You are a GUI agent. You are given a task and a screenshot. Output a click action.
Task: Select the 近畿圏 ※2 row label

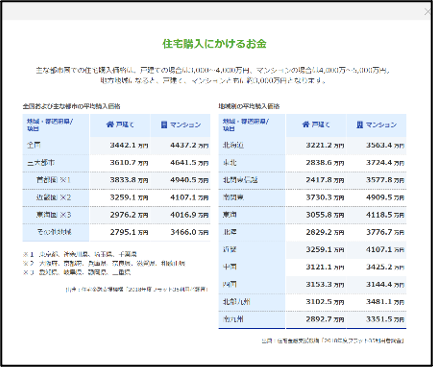pos(53,197)
